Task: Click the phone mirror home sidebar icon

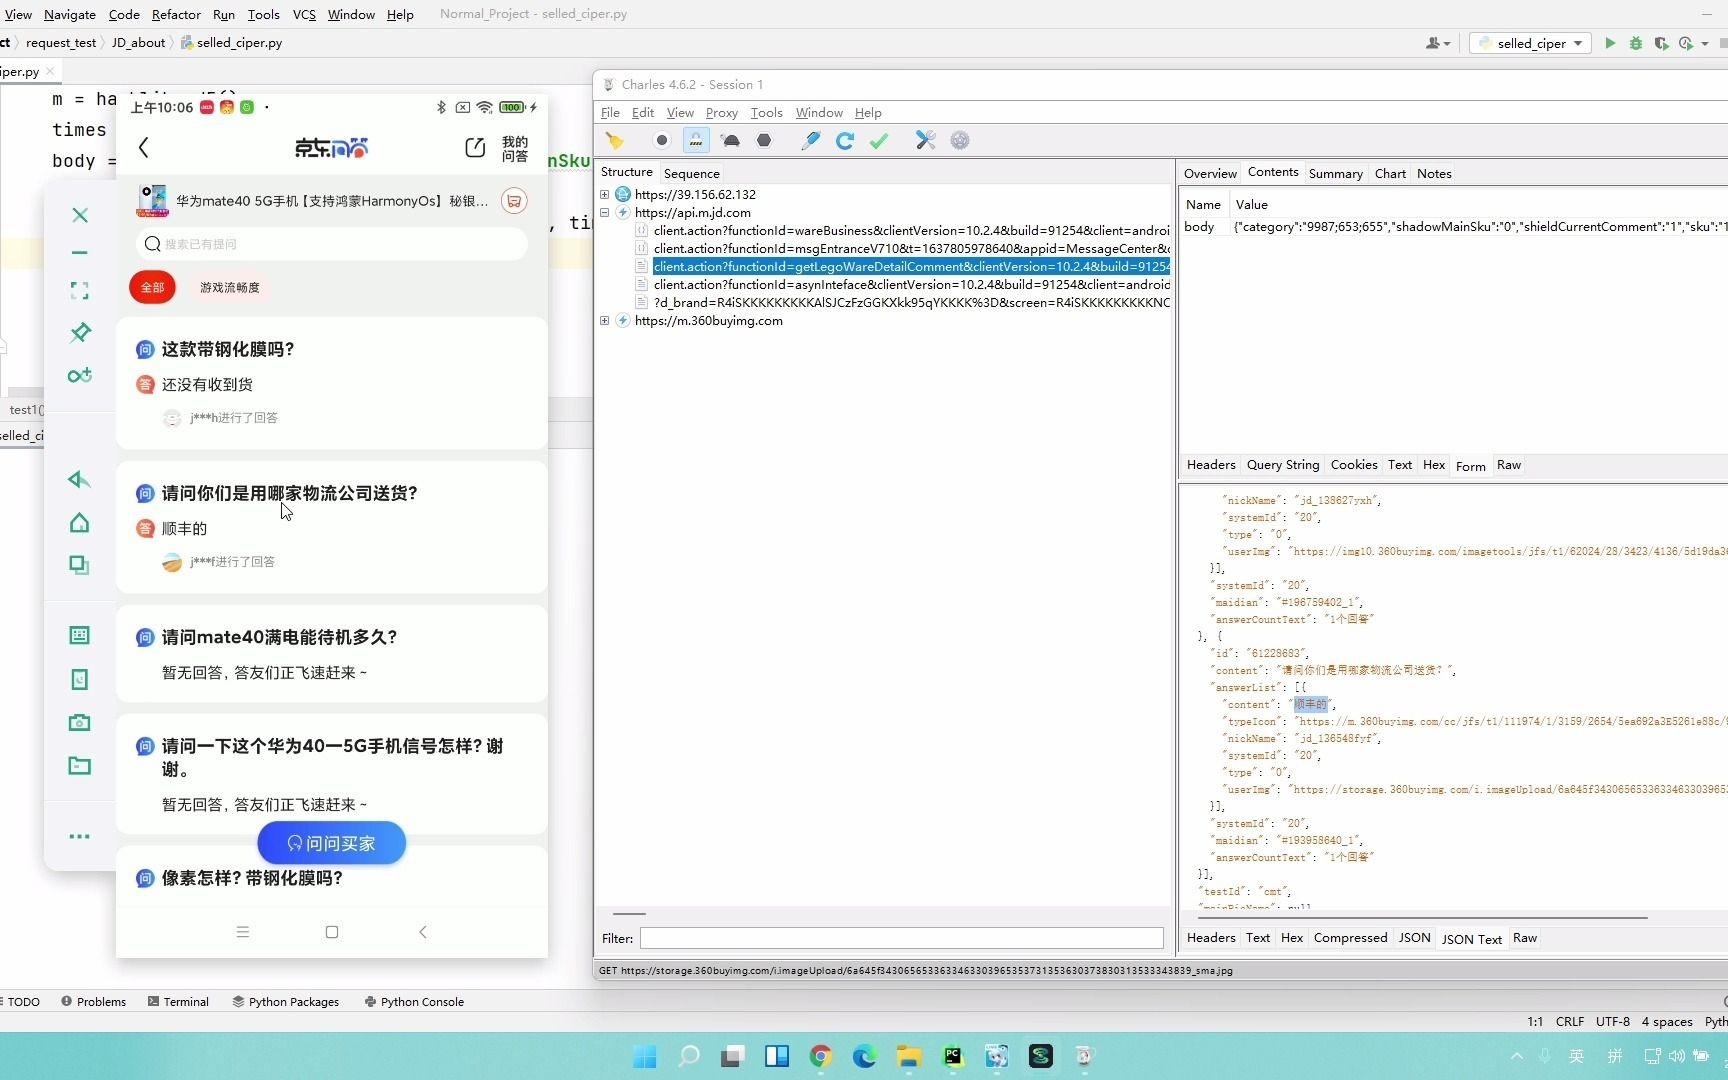Action: 79,523
